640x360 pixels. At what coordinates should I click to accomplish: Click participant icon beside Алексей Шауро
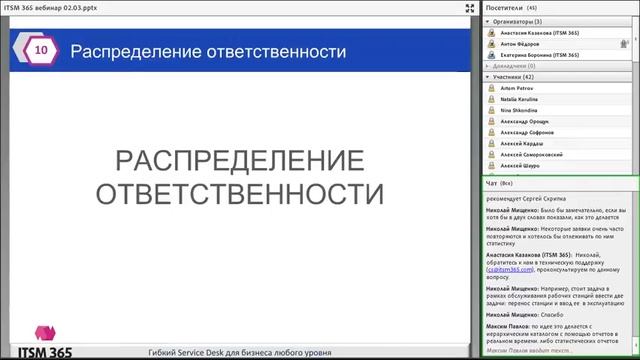[x=491, y=165]
